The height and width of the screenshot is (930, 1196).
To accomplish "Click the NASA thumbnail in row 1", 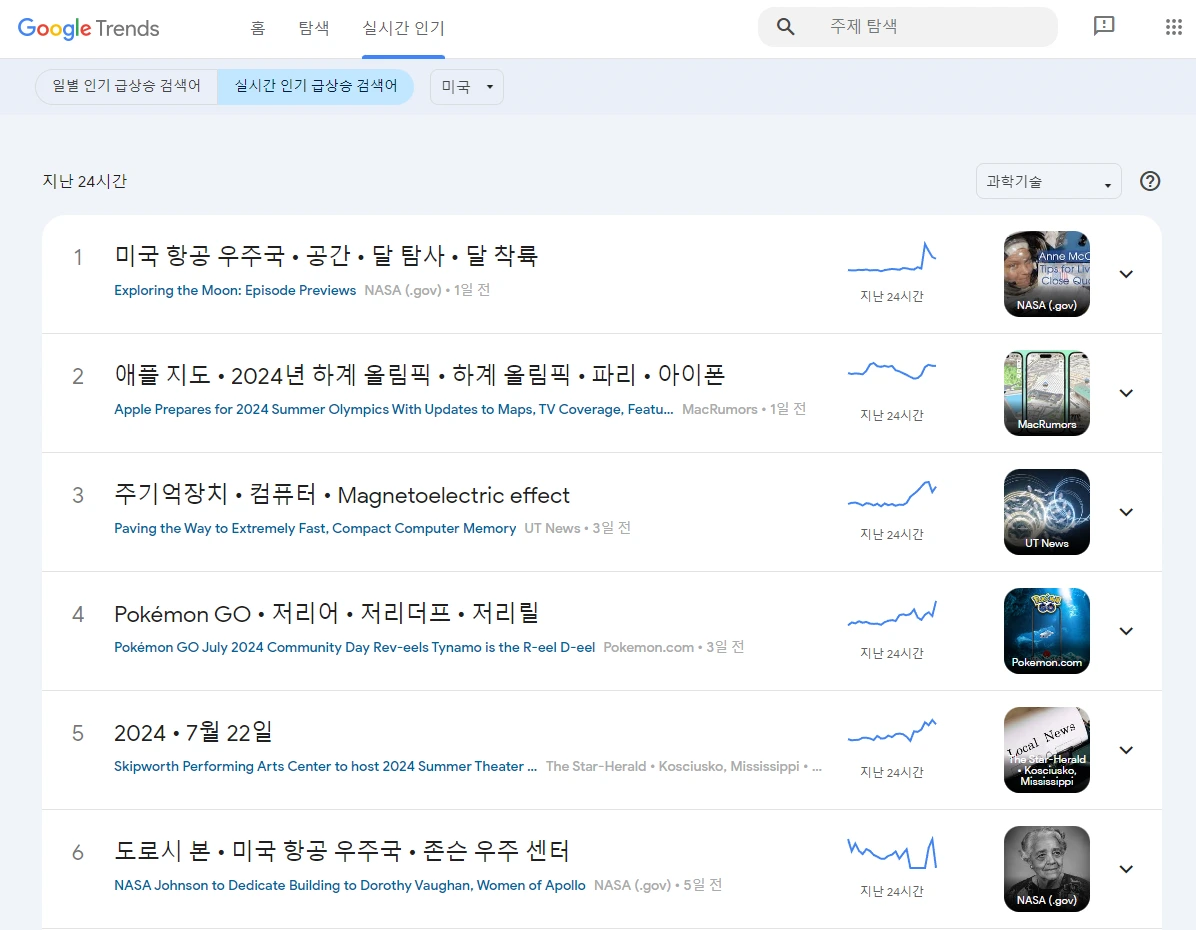I will pyautogui.click(x=1046, y=274).
